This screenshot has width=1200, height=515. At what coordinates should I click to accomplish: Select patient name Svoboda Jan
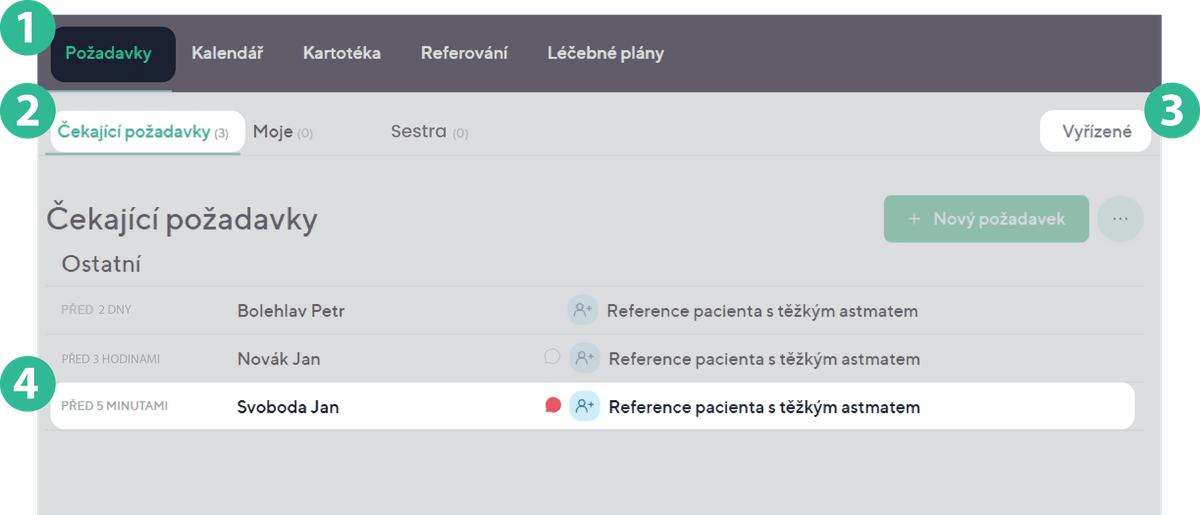[288, 407]
